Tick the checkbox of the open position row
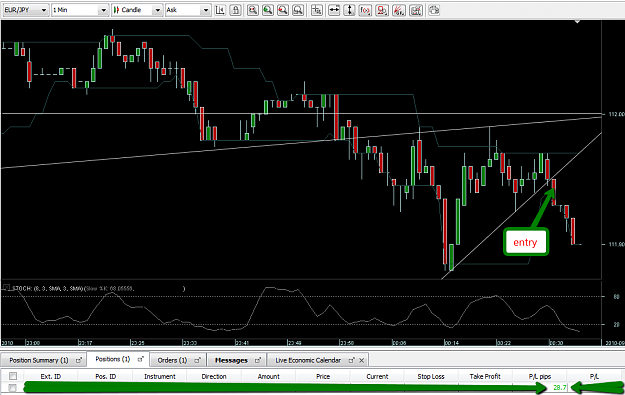 point(13,387)
